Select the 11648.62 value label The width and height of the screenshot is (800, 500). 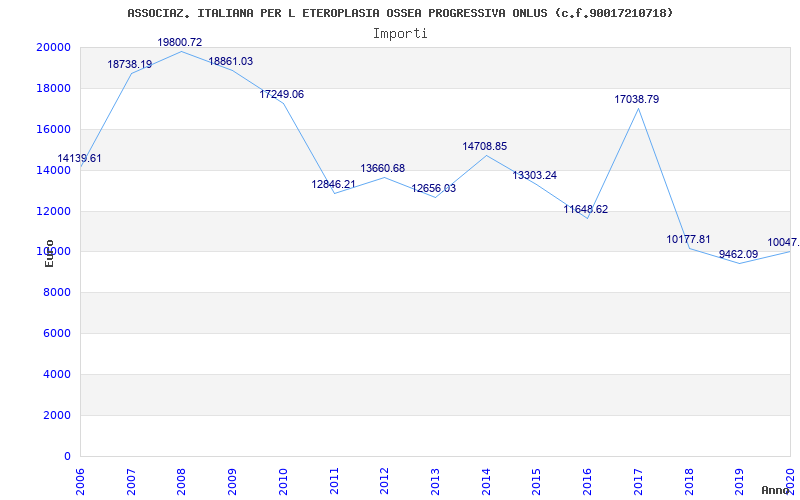coord(586,209)
